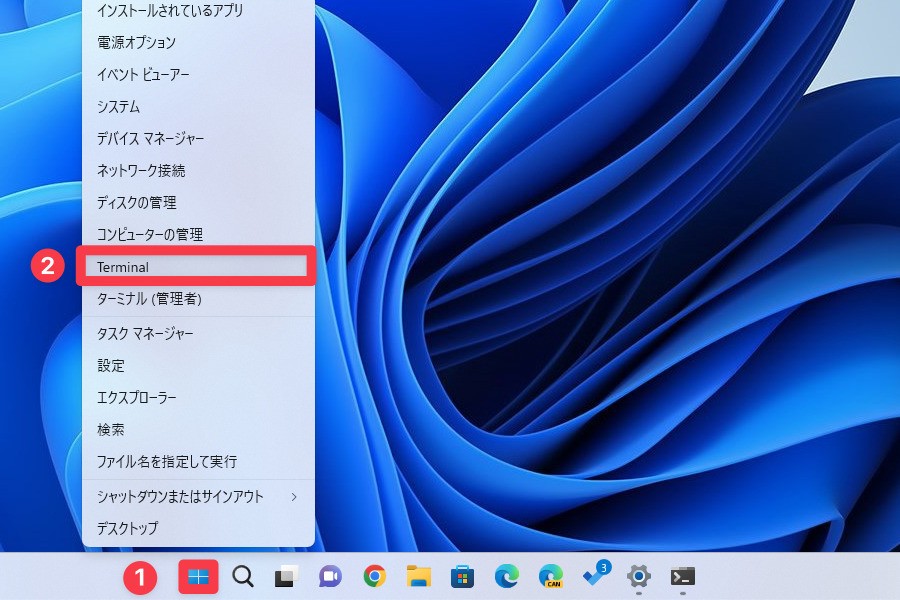Screen dimensions: 900x600
Task: Open コンピューターの管理
Action: coord(199,234)
